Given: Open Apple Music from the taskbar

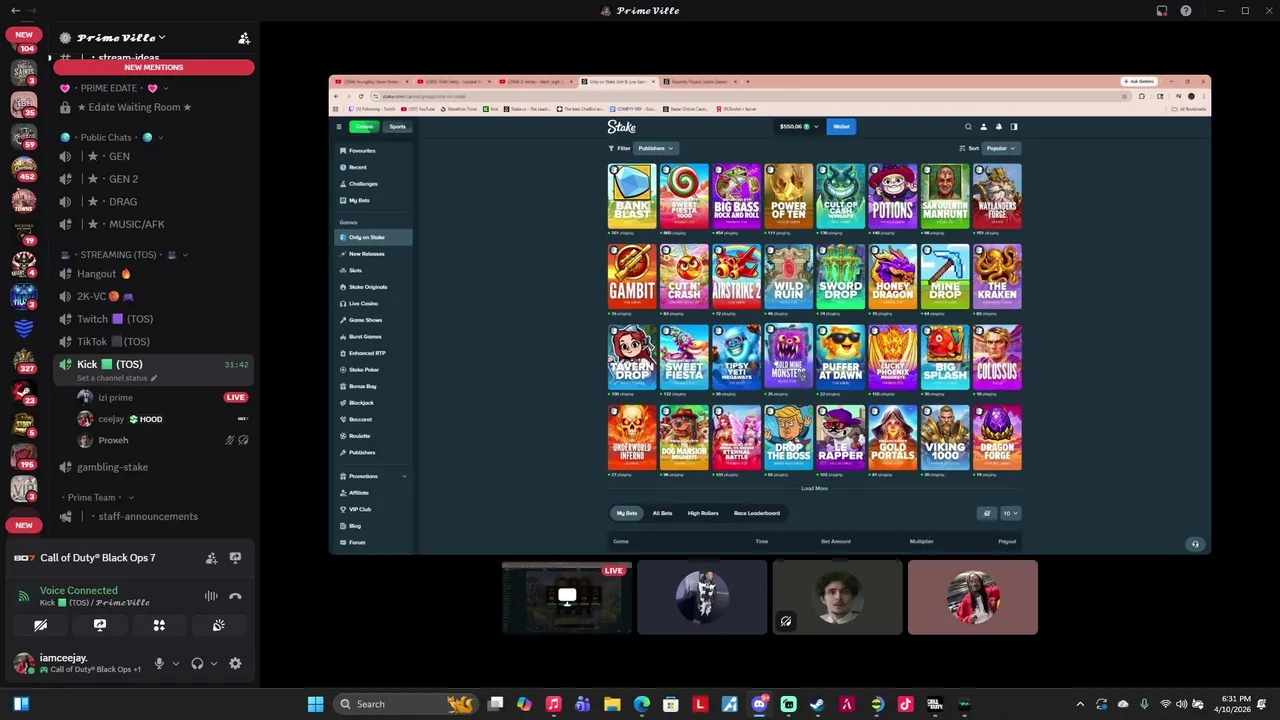Looking at the screenshot, I should point(554,704).
